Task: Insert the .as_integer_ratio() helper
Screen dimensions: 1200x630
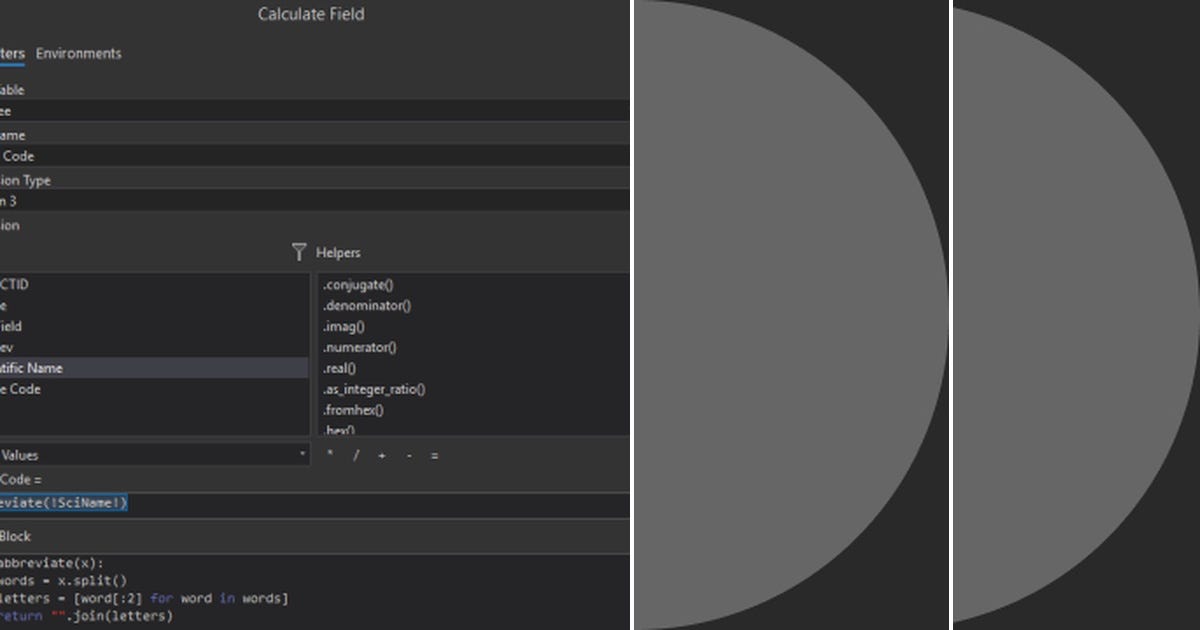Action: pyautogui.click(x=374, y=389)
